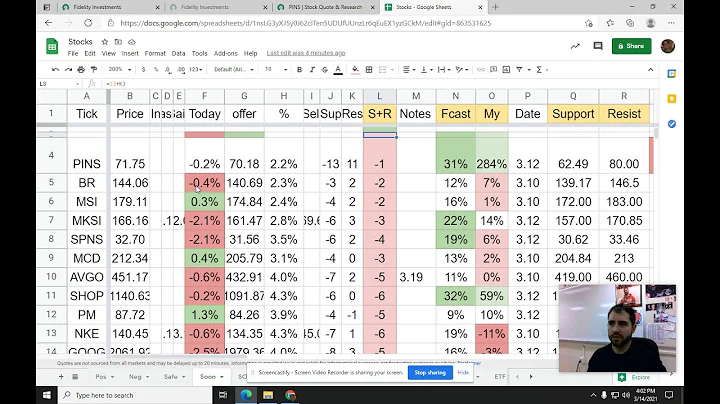Toggle filter using the funnel icon
The height and width of the screenshot is (404, 720).
click(x=519, y=70)
